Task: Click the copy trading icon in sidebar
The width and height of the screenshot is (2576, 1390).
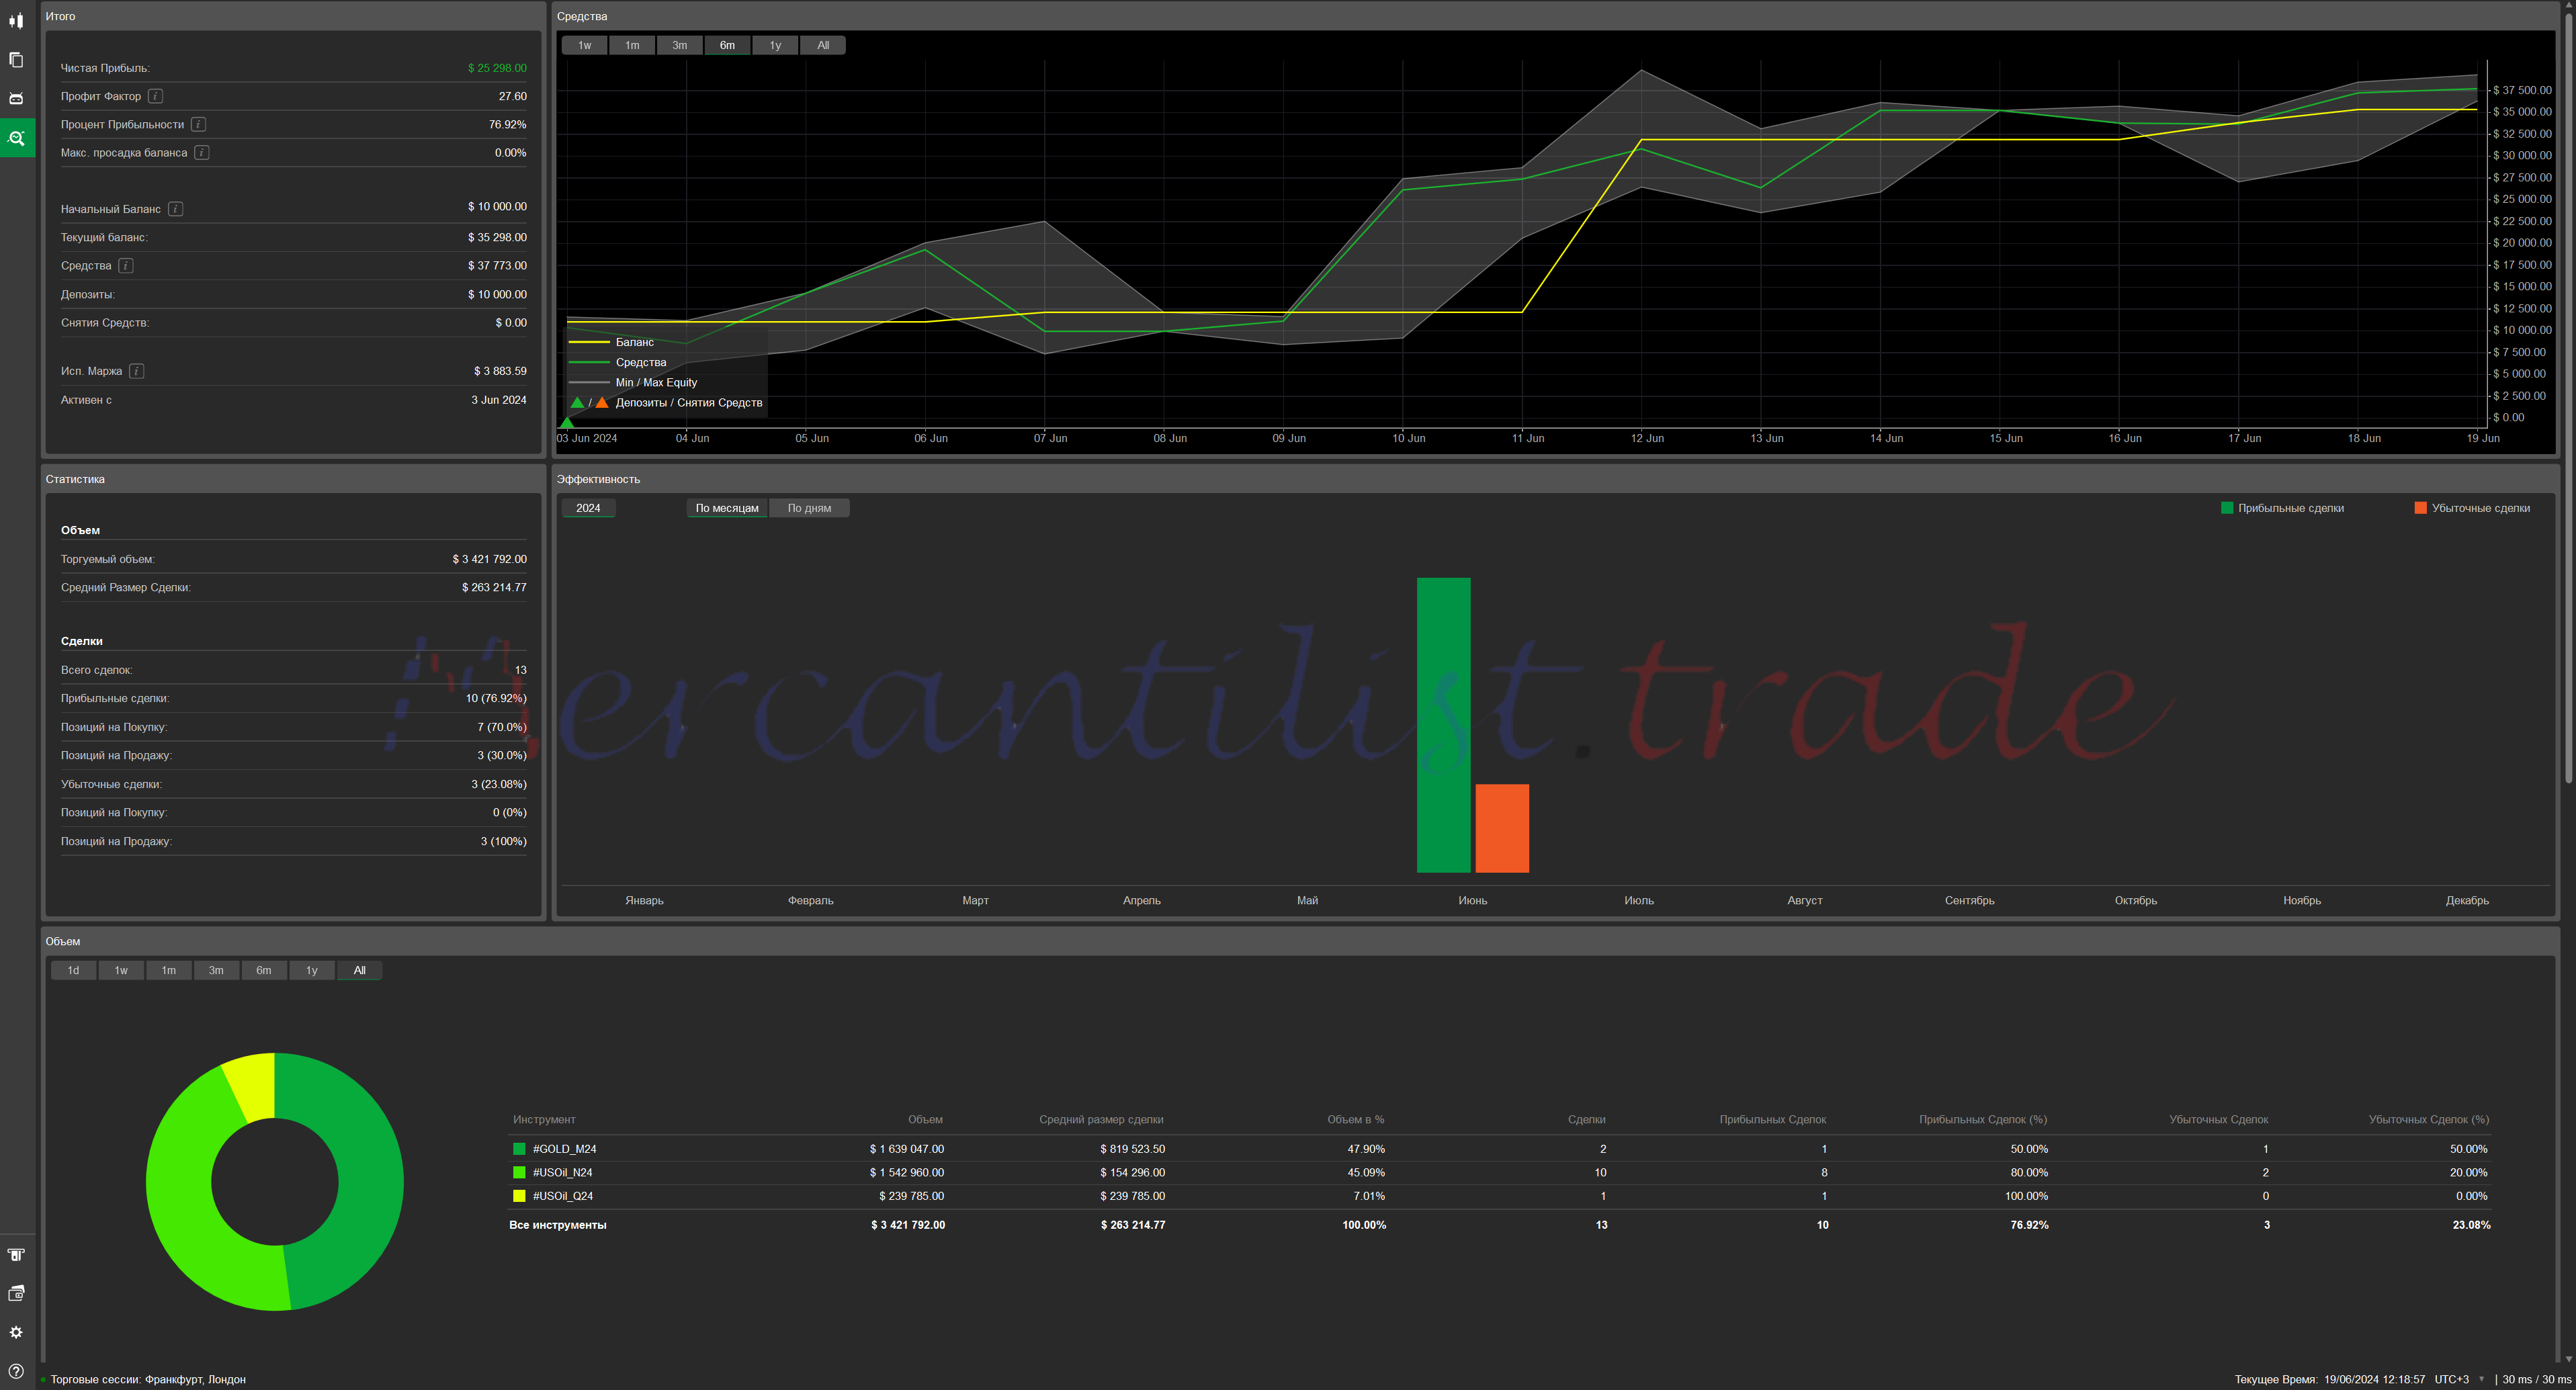Action: 16,60
